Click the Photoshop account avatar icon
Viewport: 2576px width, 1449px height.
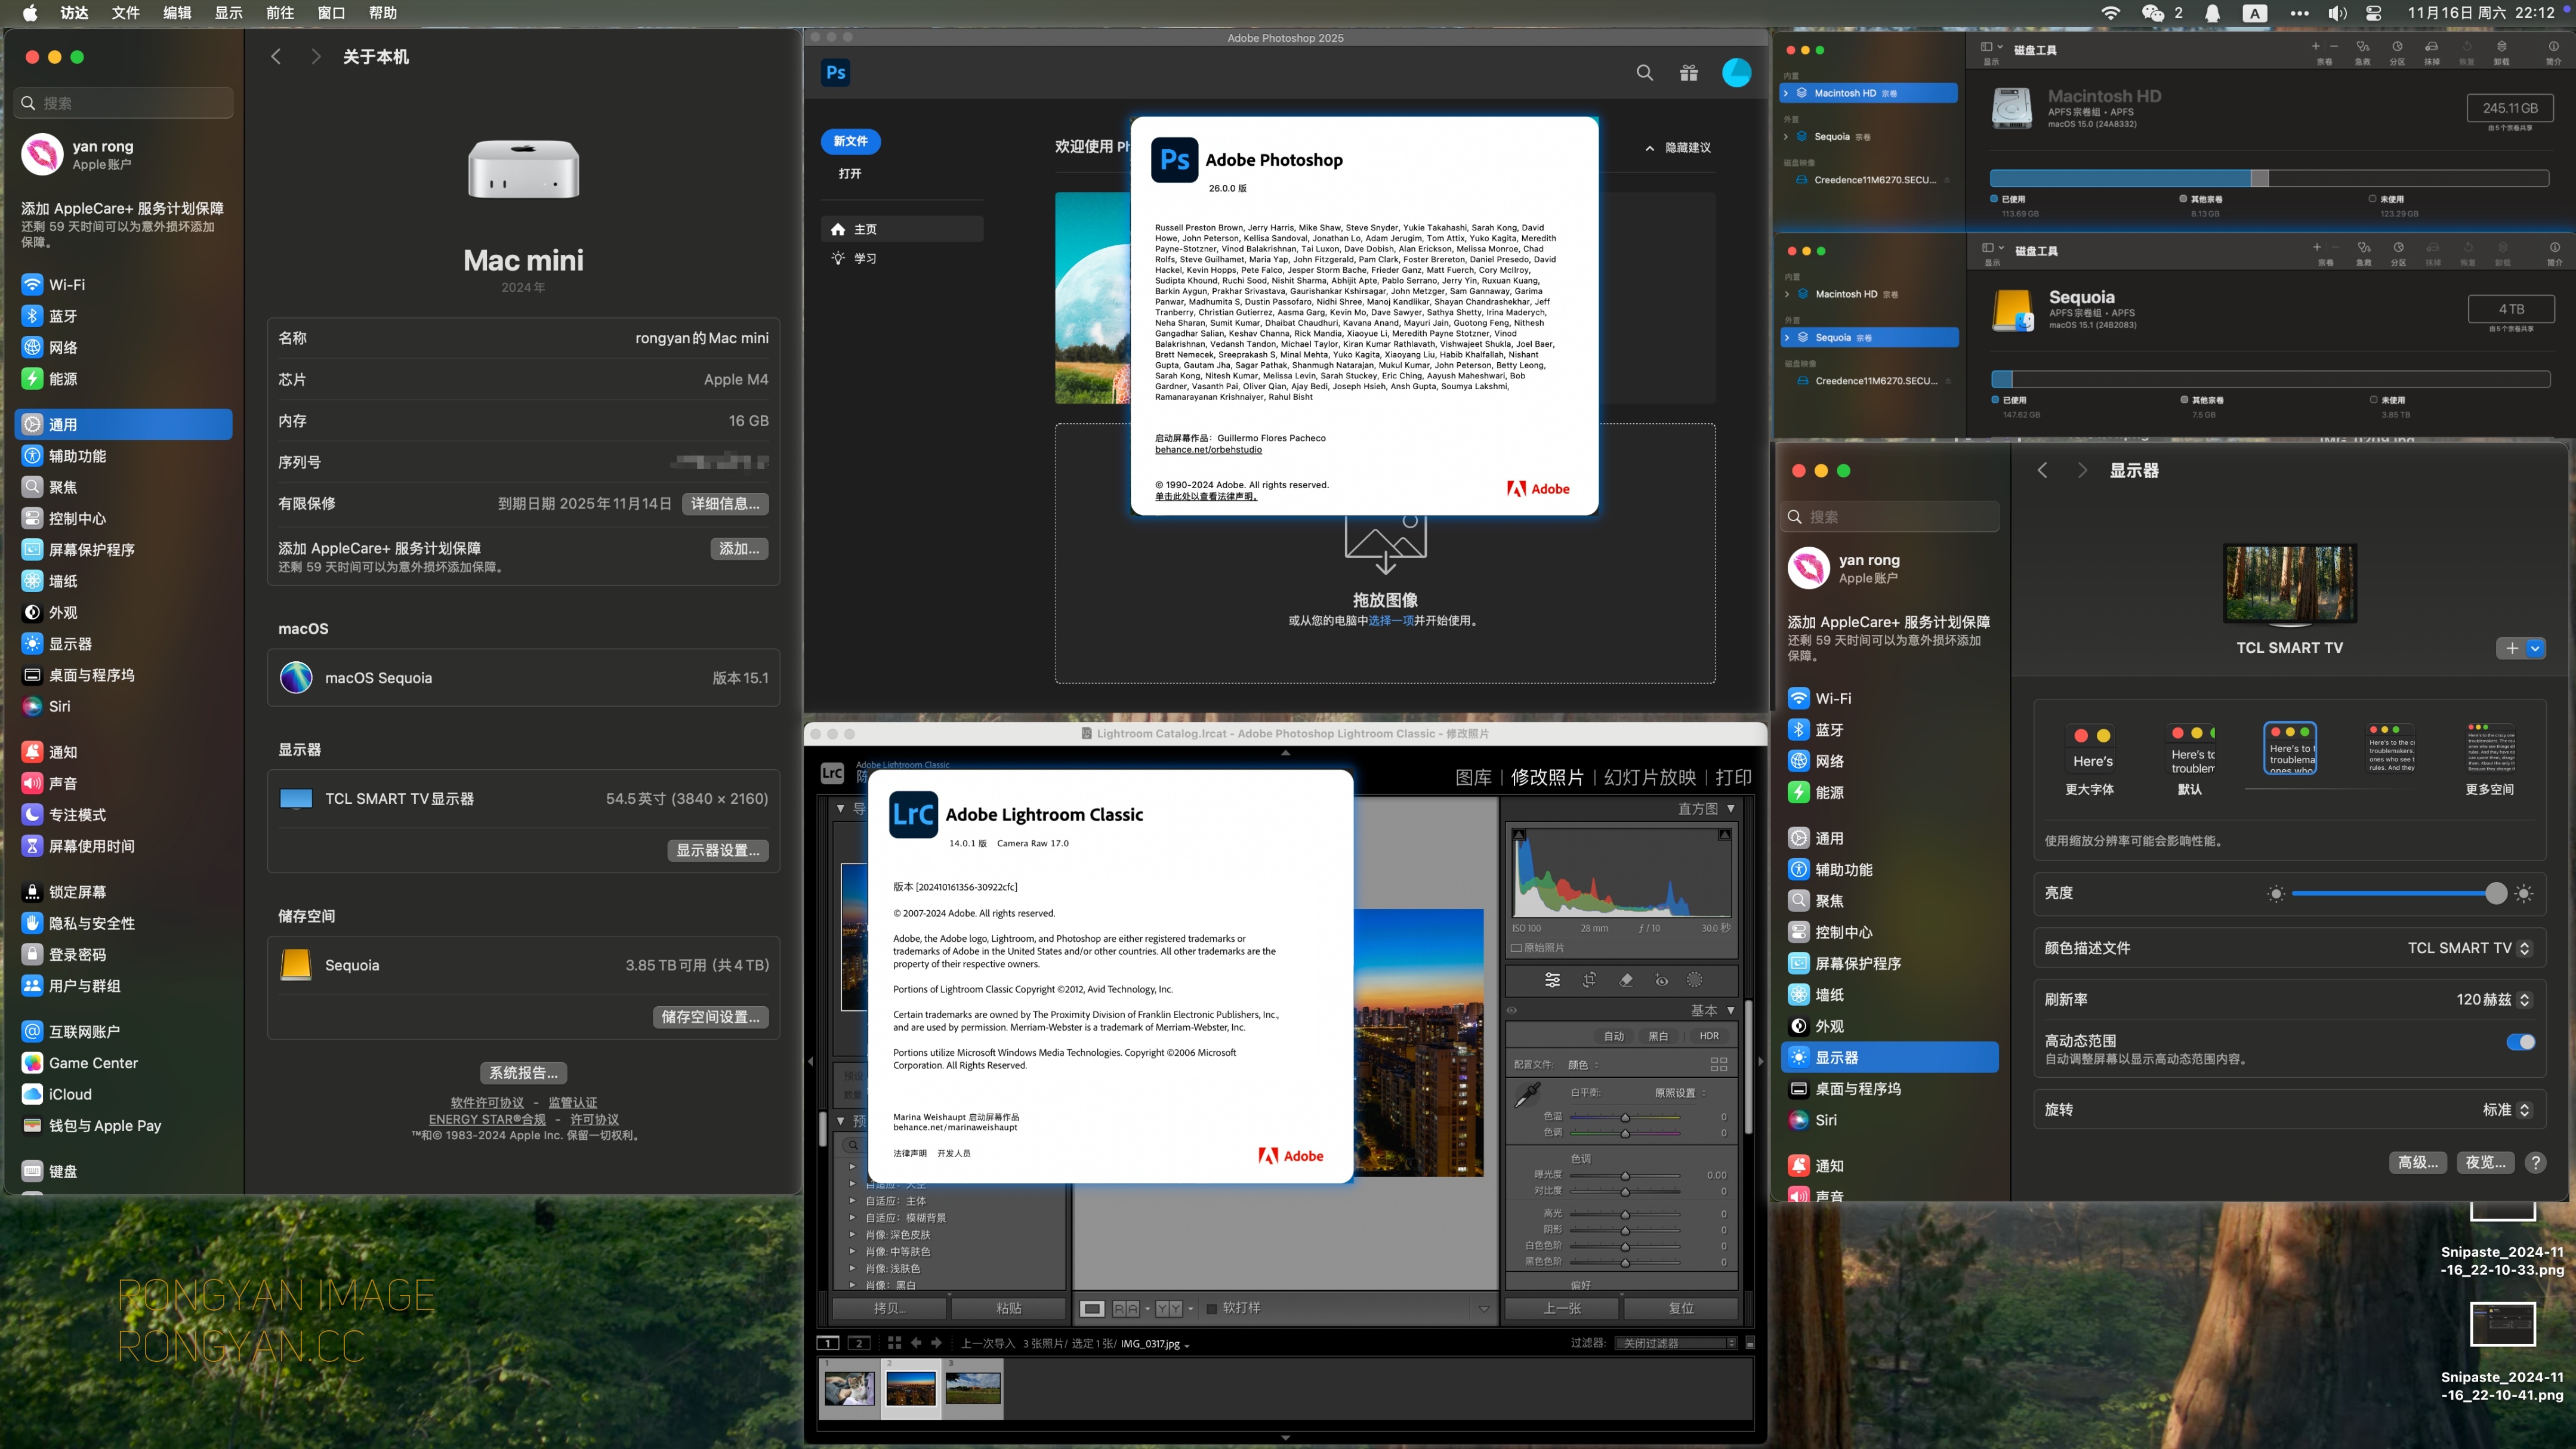(x=1737, y=72)
